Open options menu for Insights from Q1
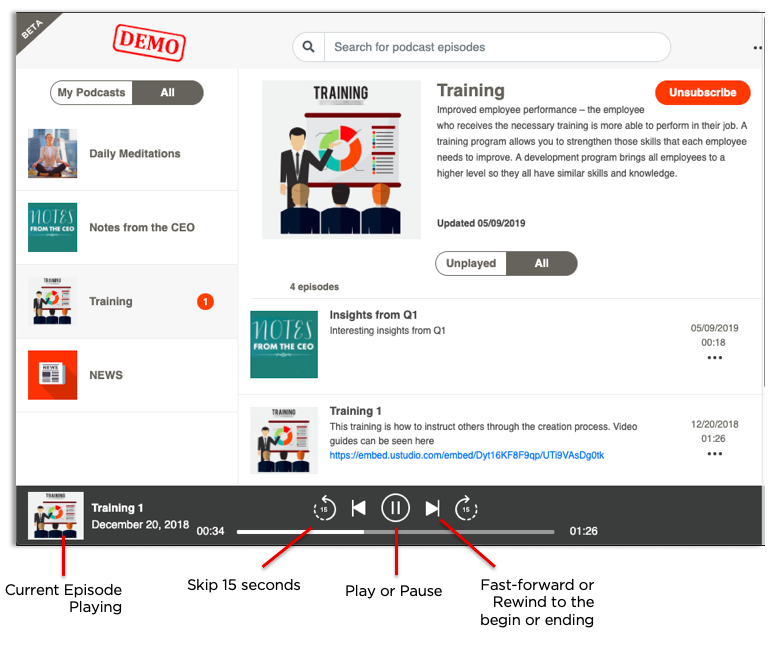Screen dimensions: 774x647 [714, 358]
